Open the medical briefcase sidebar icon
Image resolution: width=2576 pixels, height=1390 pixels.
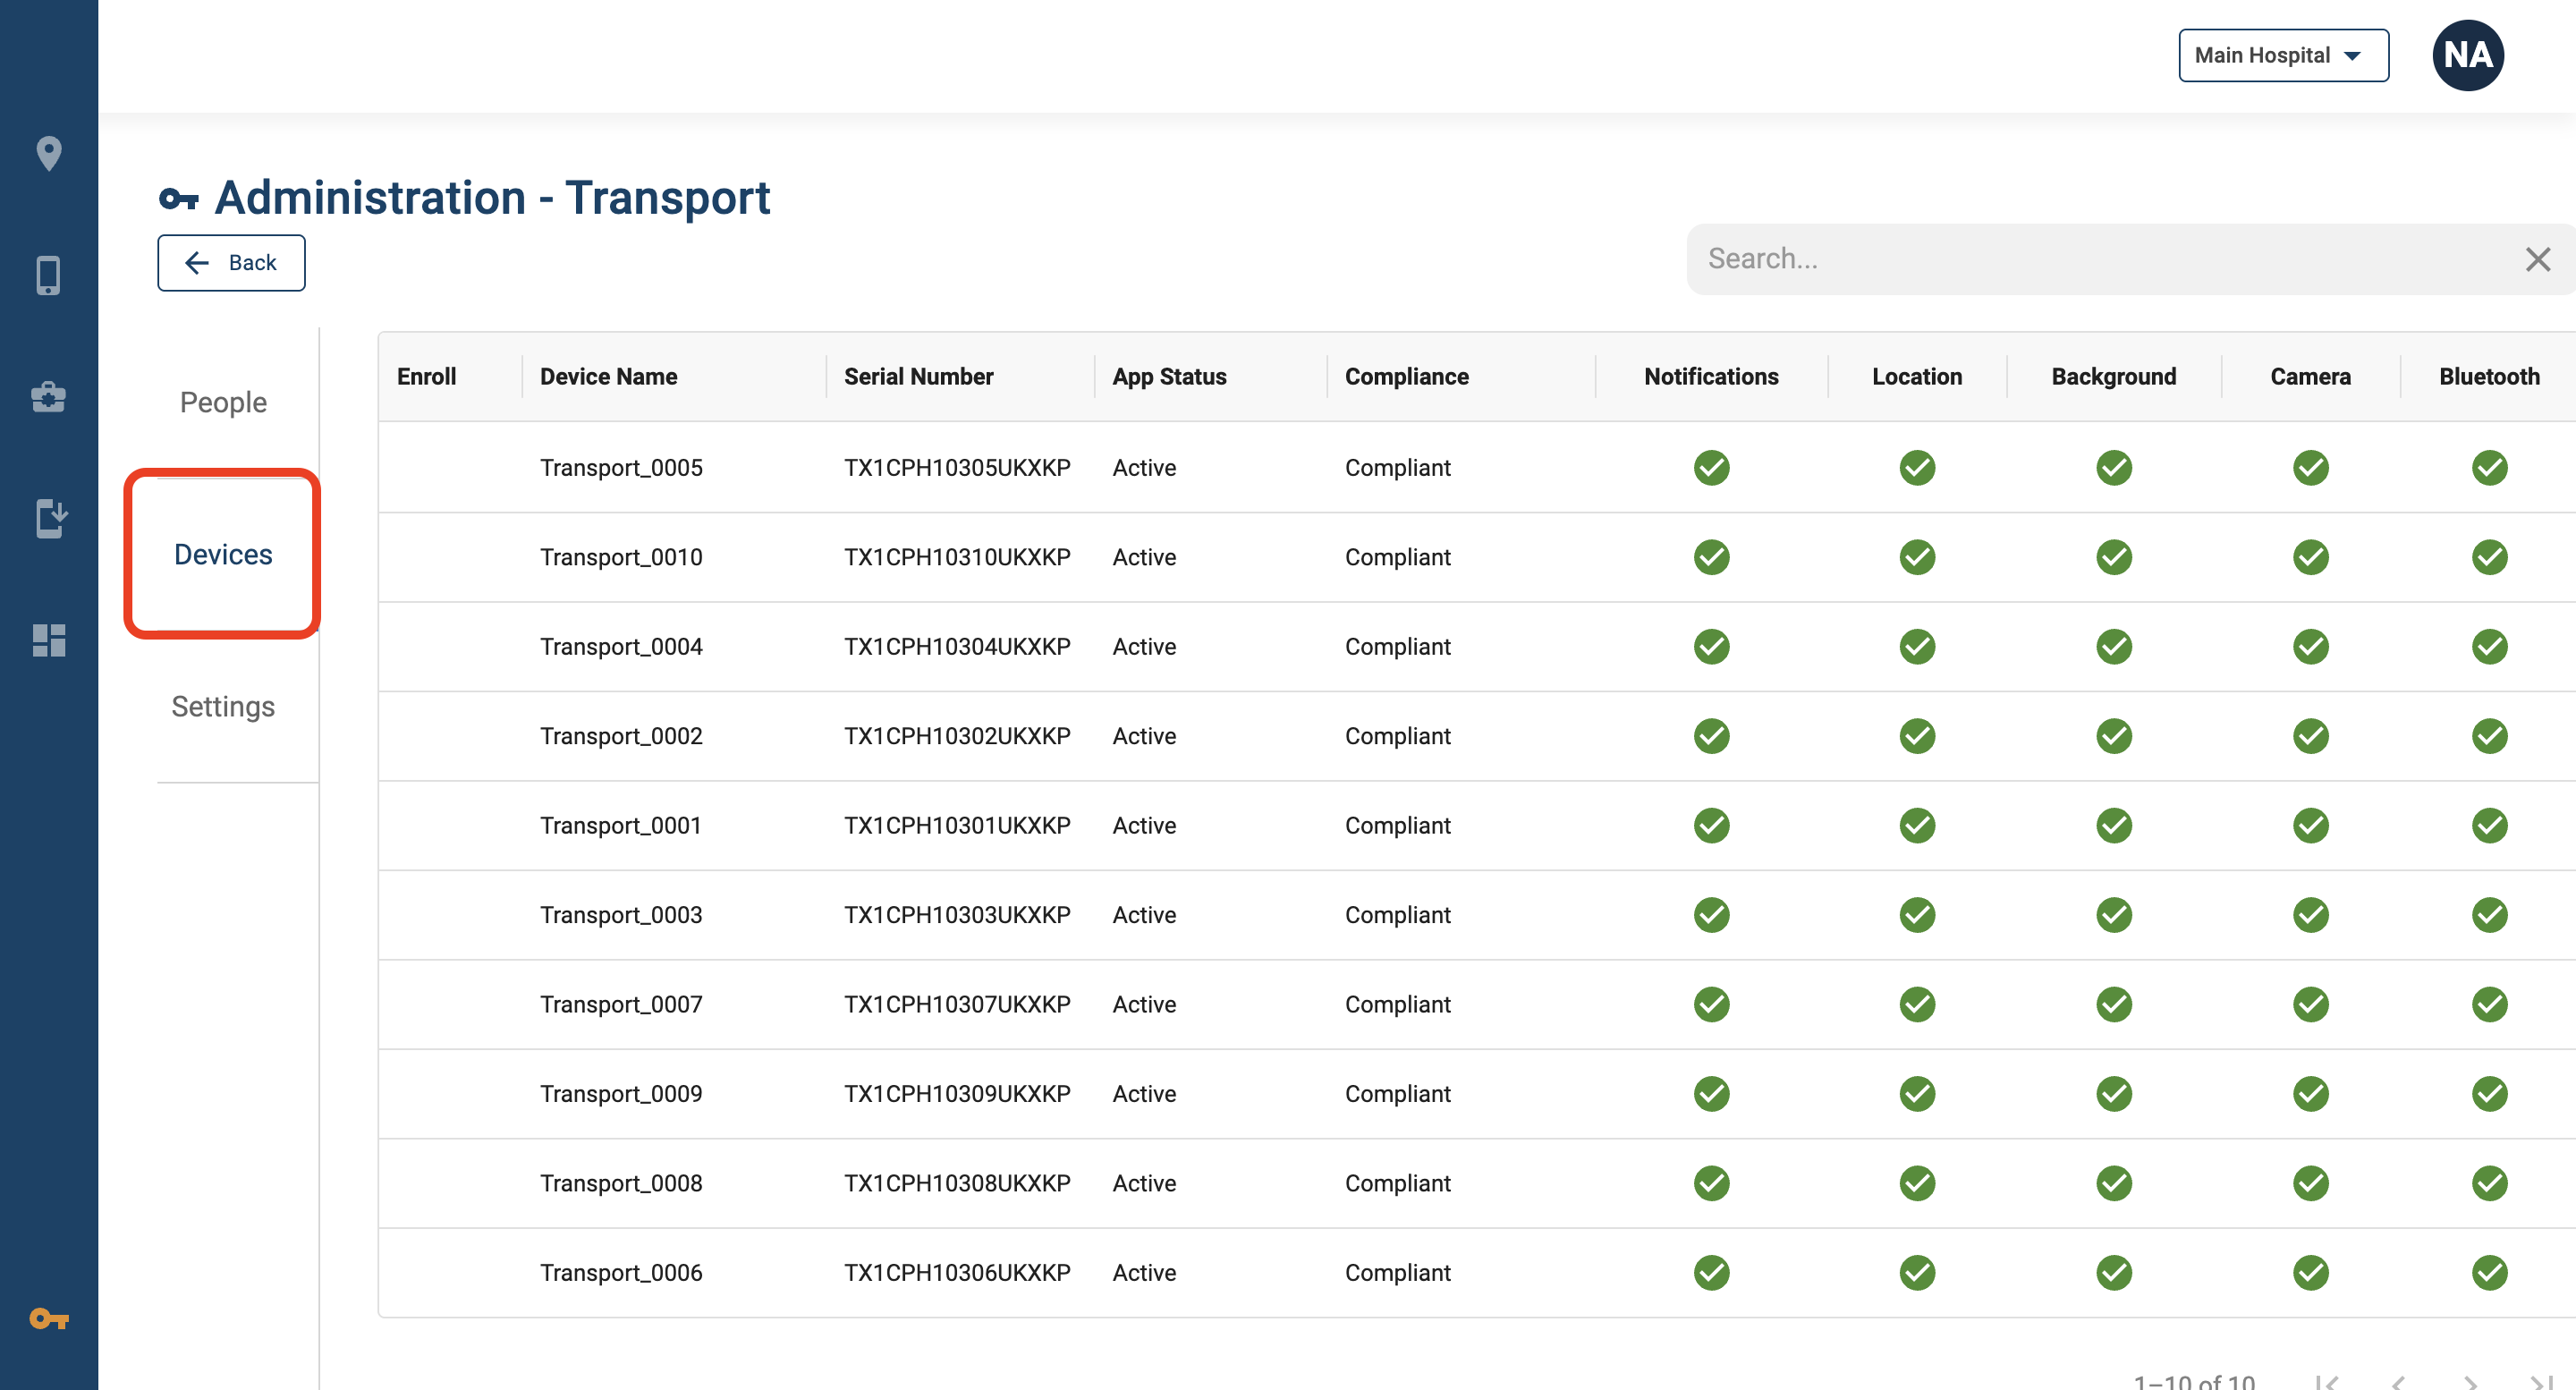click(x=48, y=397)
